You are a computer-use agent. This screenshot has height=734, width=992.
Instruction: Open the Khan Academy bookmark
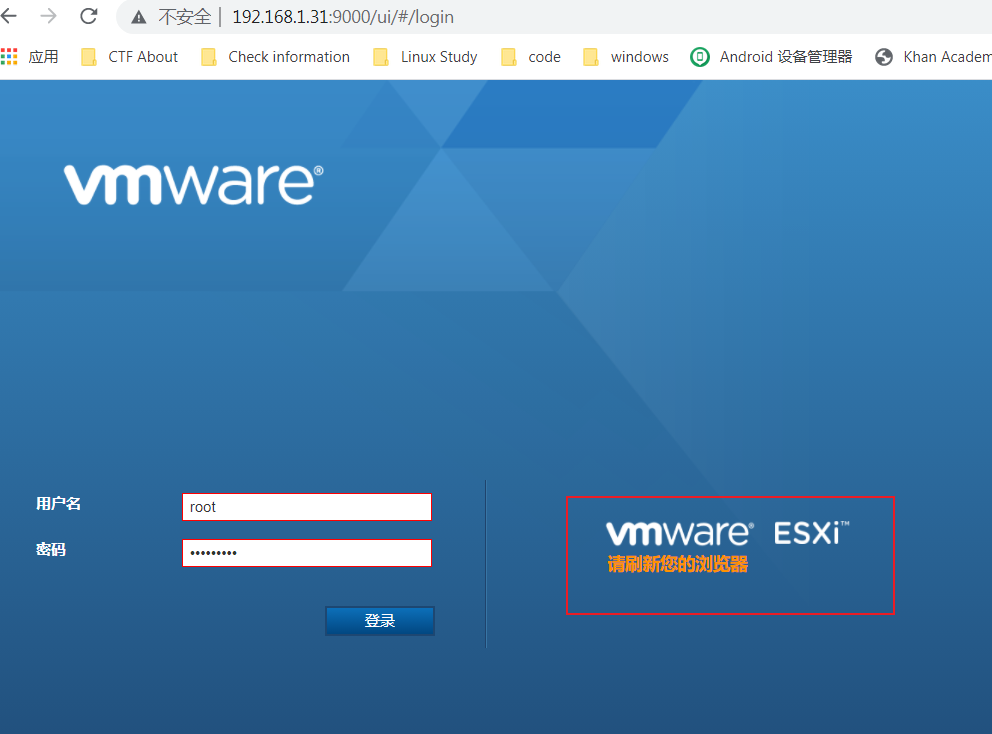[932, 57]
